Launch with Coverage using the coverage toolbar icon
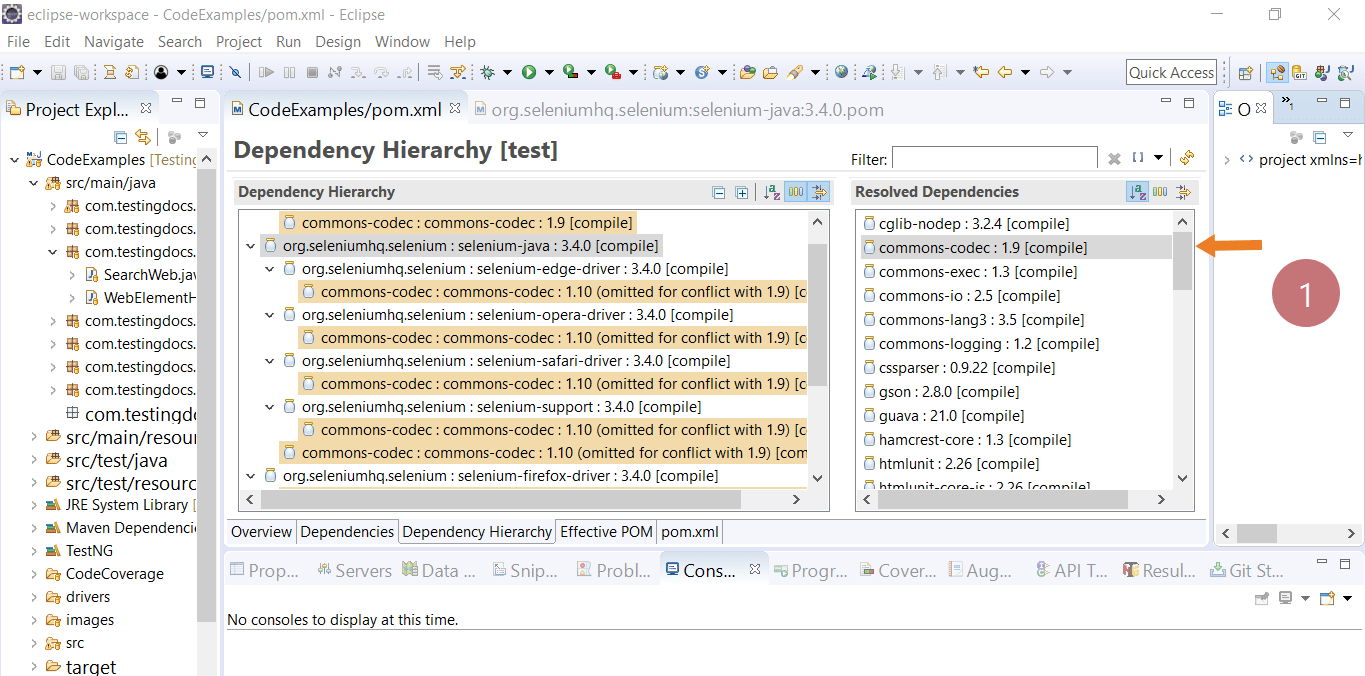 tap(571, 72)
